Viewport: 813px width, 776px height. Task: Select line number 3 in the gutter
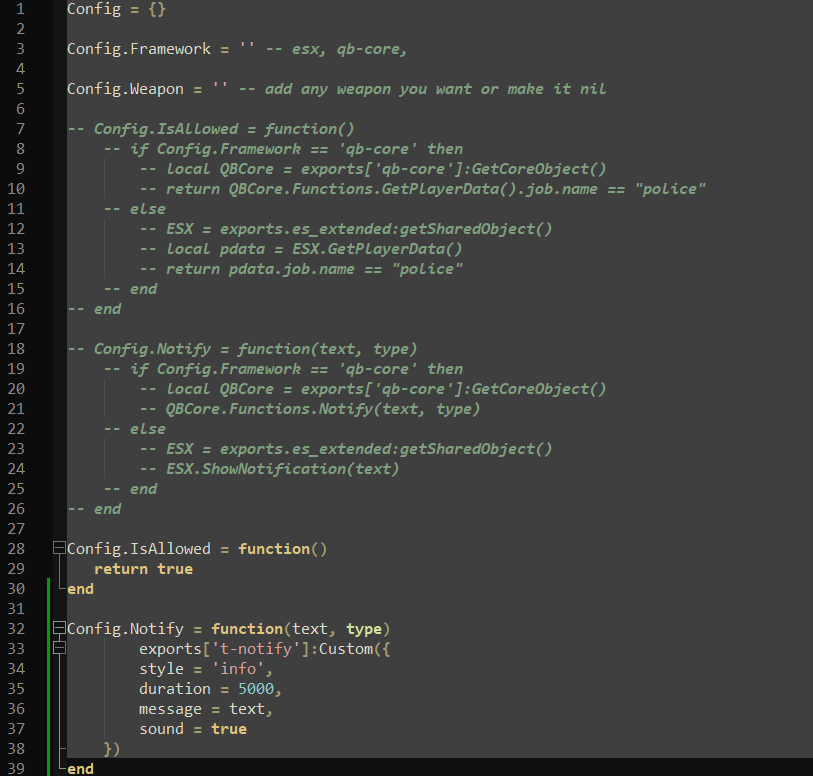pos(20,49)
